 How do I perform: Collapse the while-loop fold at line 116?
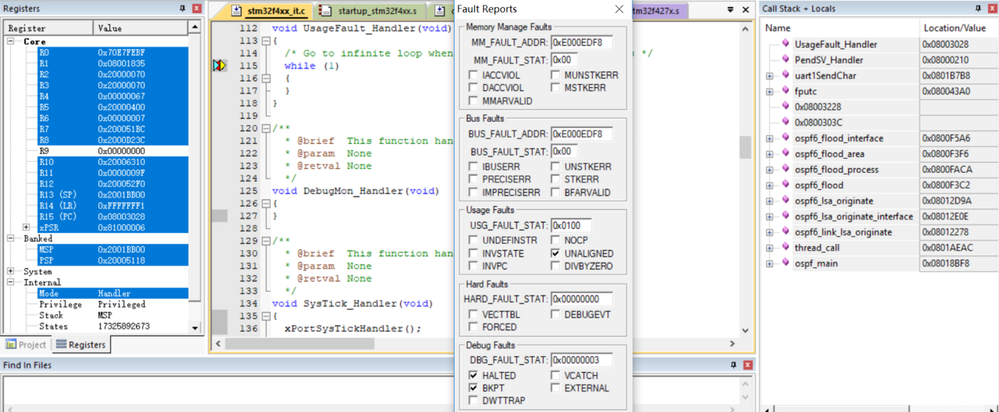point(266,78)
